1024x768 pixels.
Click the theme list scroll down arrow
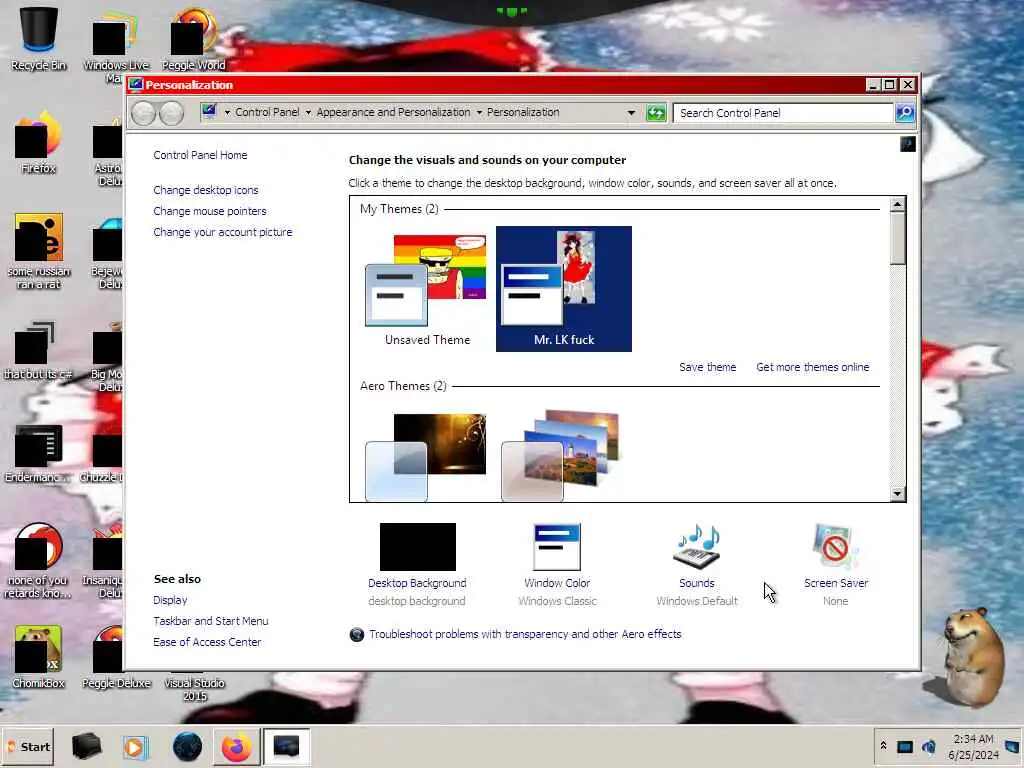(x=897, y=494)
